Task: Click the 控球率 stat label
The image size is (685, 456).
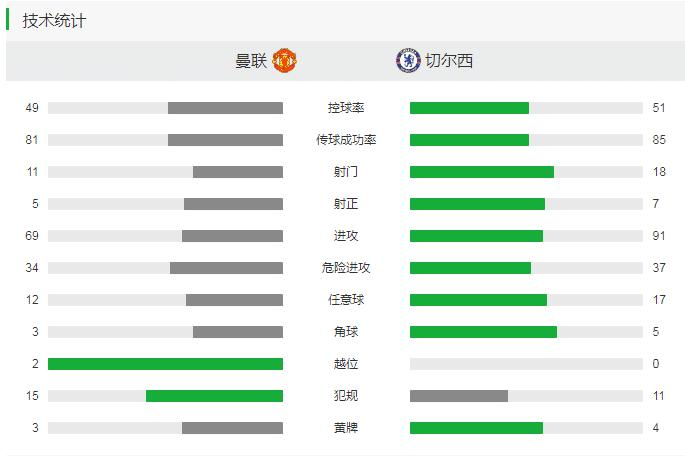Action: click(x=346, y=108)
